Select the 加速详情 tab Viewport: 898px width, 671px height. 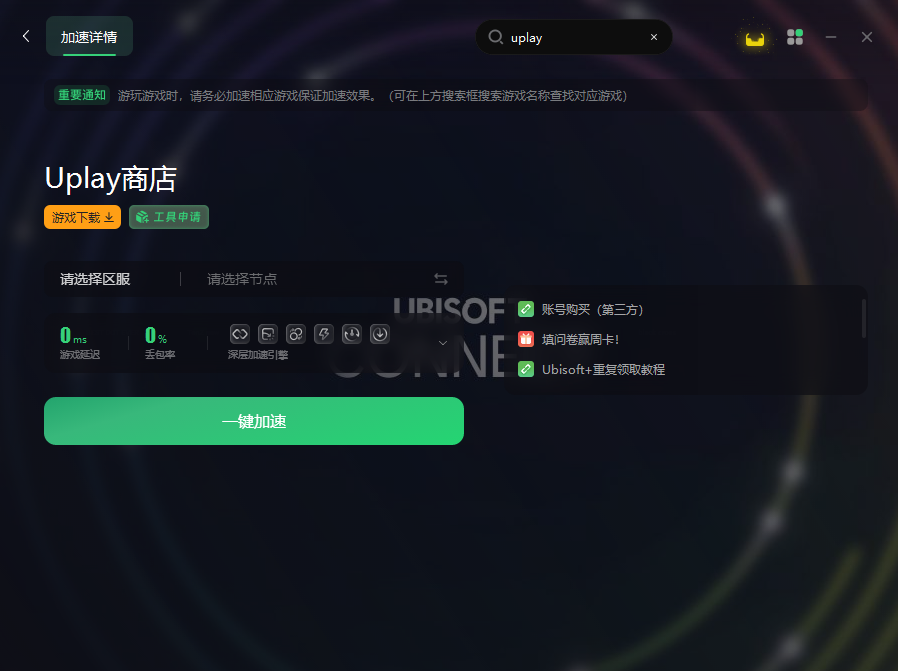pos(89,37)
